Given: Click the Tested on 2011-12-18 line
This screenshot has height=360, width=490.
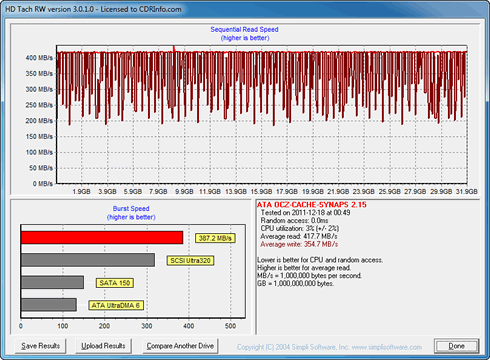Looking at the screenshot, I should [x=305, y=213].
